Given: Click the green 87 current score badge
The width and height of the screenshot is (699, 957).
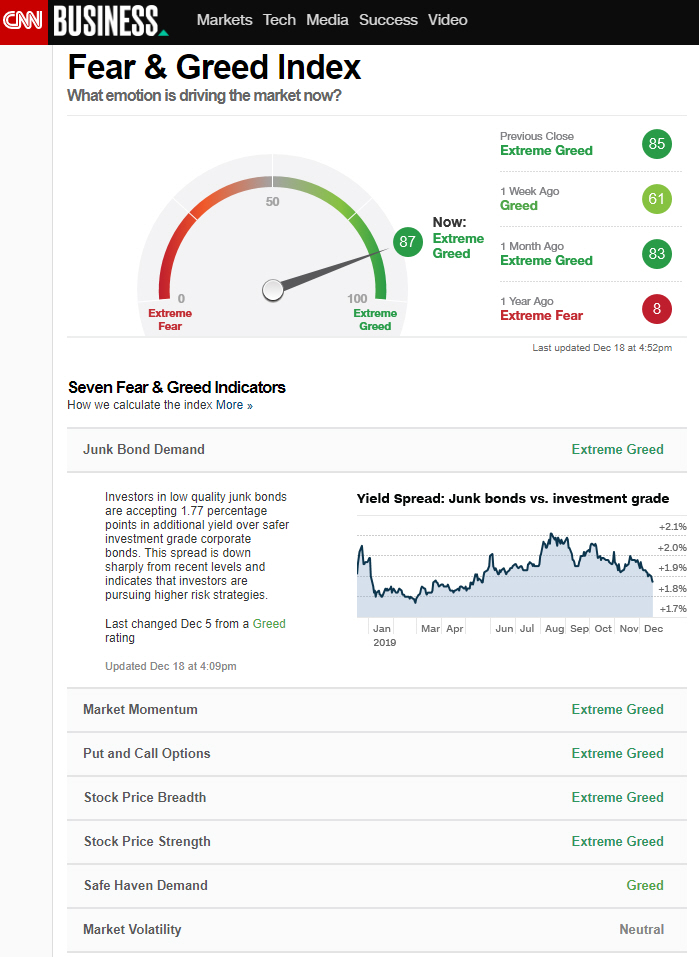Looking at the screenshot, I should coord(407,242).
